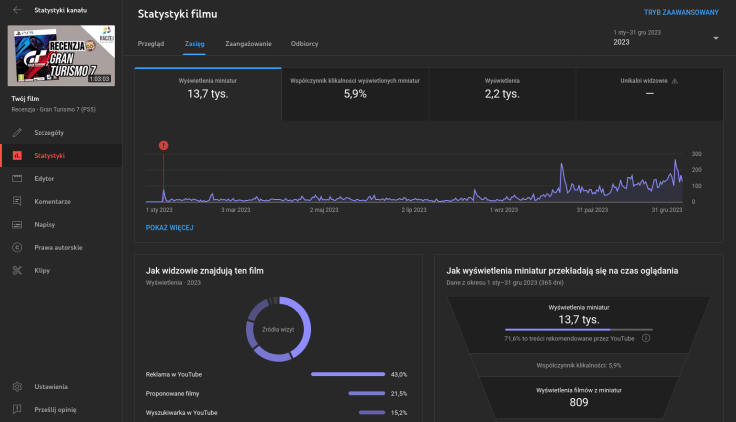This screenshot has width=736, height=422.
Task: Click the Napisy subtitles icon
Action: (x=17, y=225)
